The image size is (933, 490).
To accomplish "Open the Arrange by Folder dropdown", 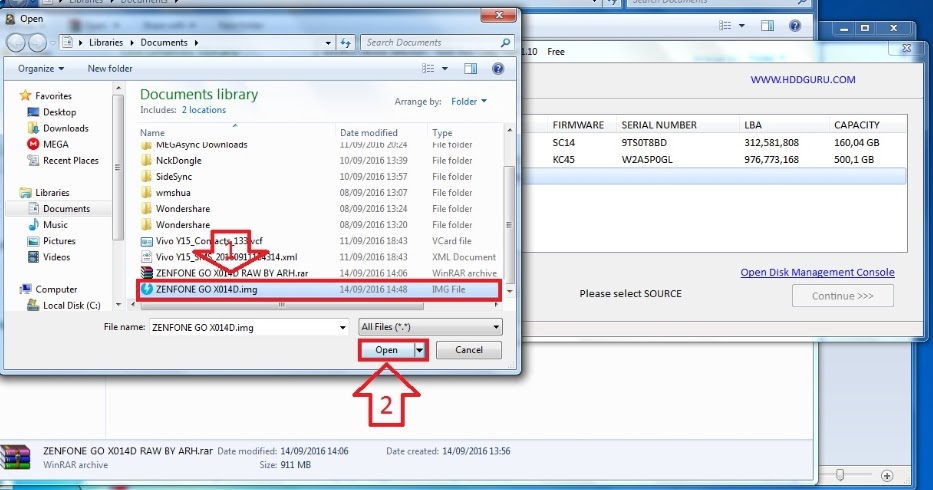I will click(x=469, y=101).
